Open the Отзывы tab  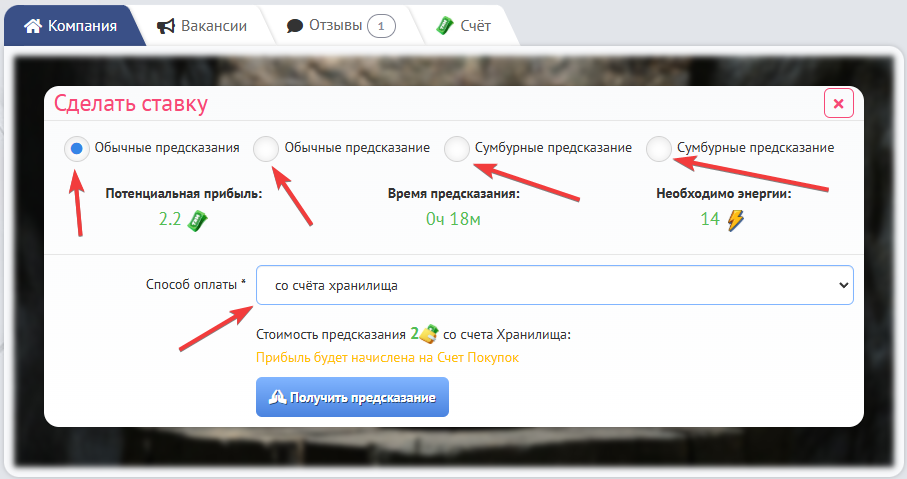point(341,26)
